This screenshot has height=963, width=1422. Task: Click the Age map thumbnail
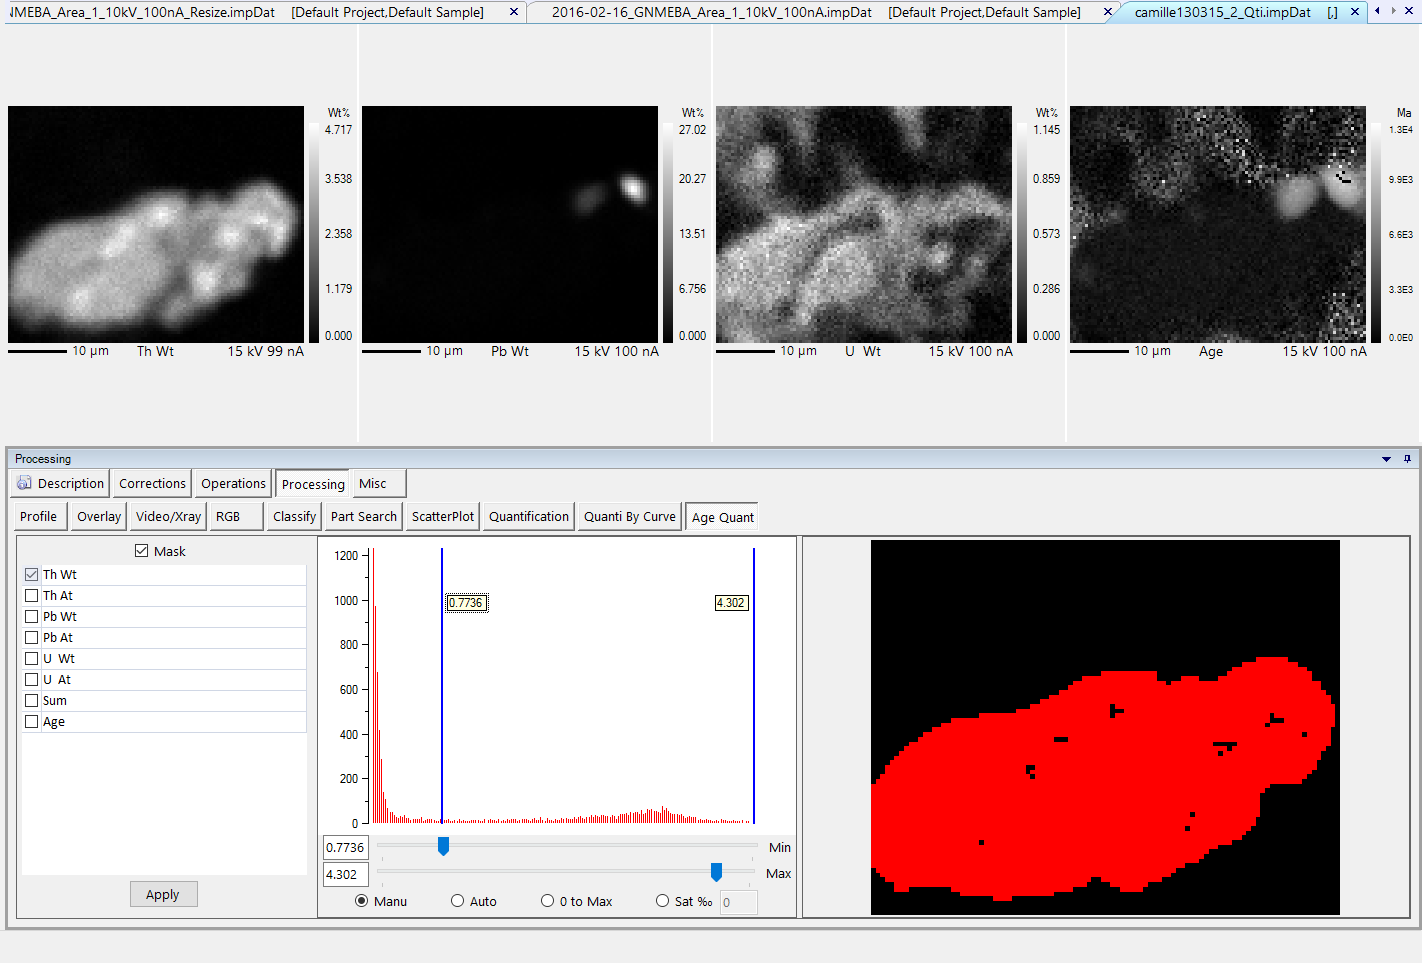(1217, 224)
